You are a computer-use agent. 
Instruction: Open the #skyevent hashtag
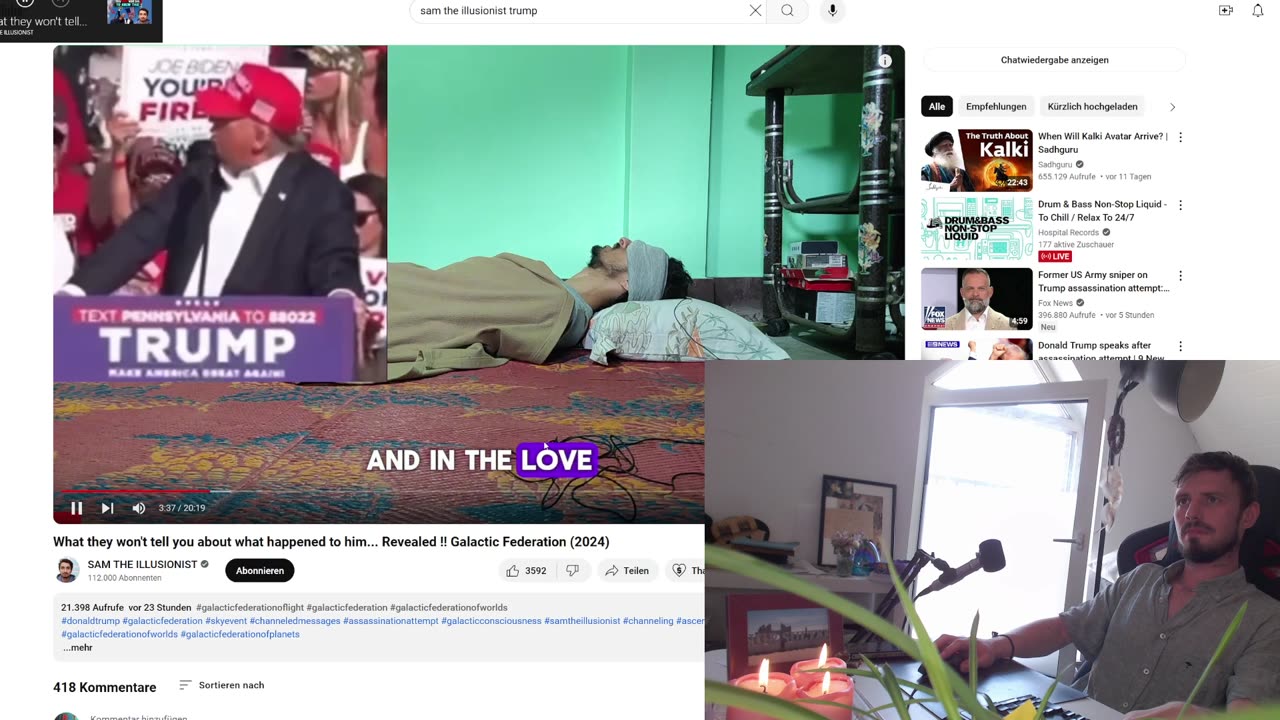[226, 621]
